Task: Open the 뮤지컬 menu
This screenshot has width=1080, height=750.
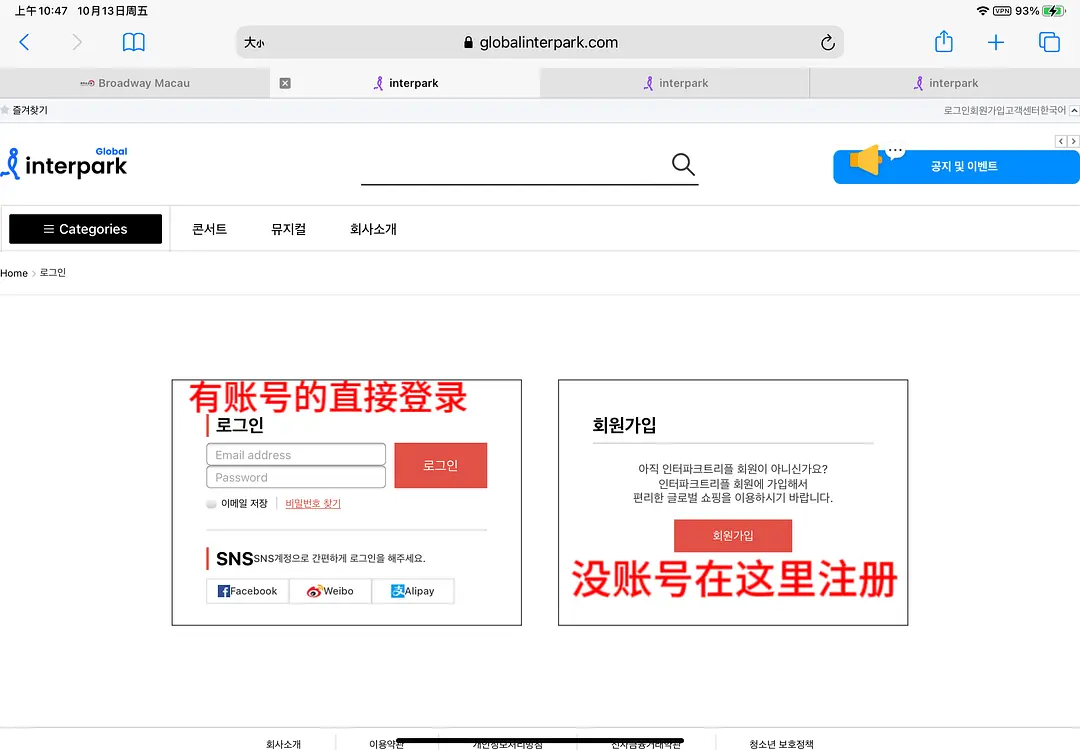Action: pyautogui.click(x=289, y=229)
